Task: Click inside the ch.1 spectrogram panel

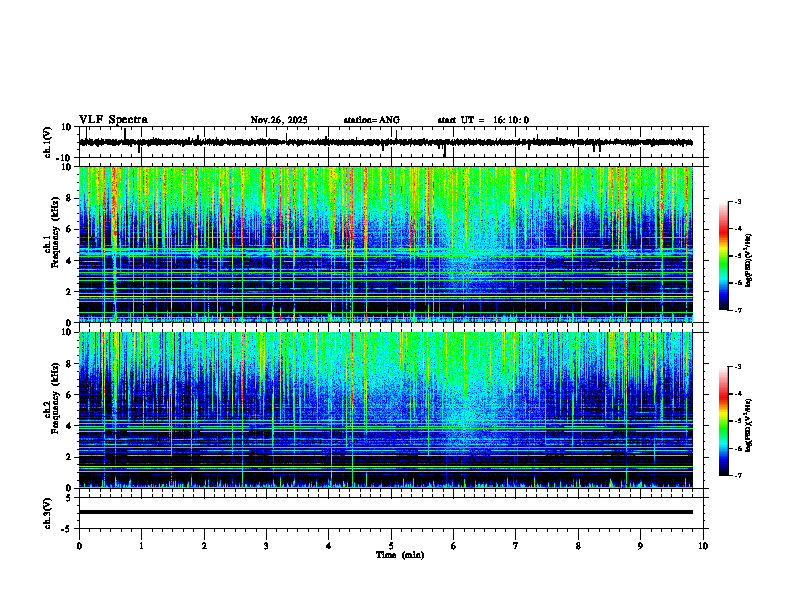Action: [386, 244]
